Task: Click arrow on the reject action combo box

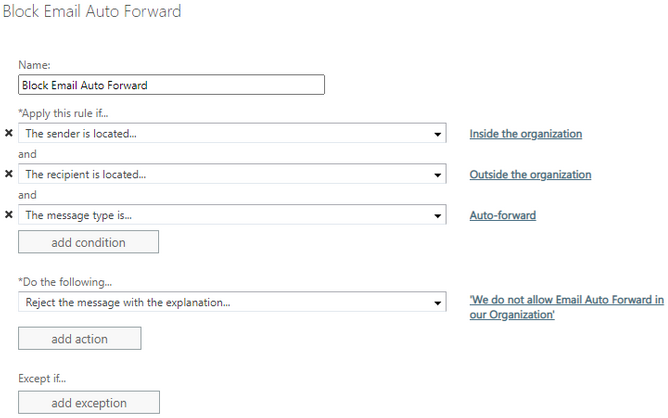Action: (x=438, y=303)
